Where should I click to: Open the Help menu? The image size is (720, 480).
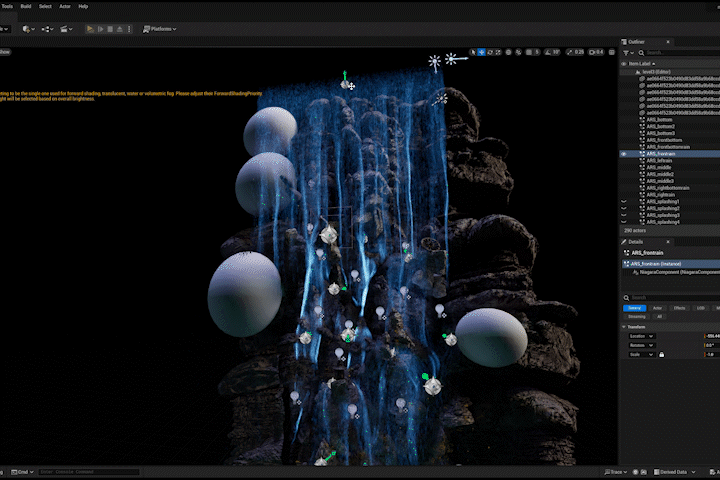click(83, 6)
